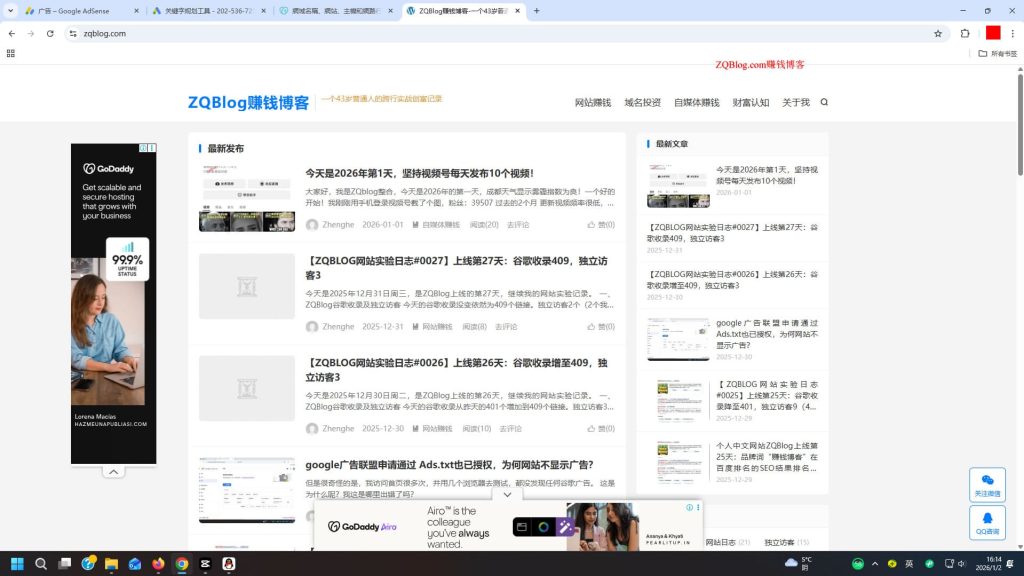Click 去评论 under the 2026年第1天 post
Image resolution: width=1024 pixels, height=576 pixels.
coord(518,225)
